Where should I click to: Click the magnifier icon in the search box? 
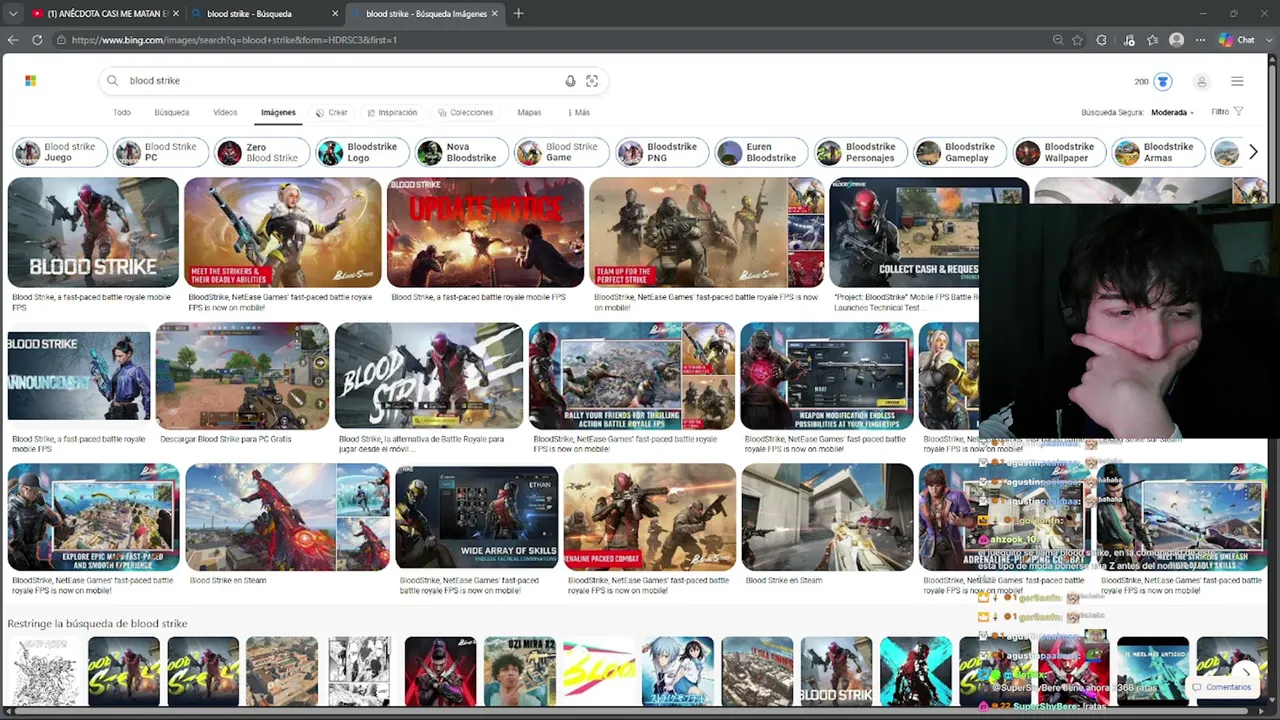[x=113, y=81]
